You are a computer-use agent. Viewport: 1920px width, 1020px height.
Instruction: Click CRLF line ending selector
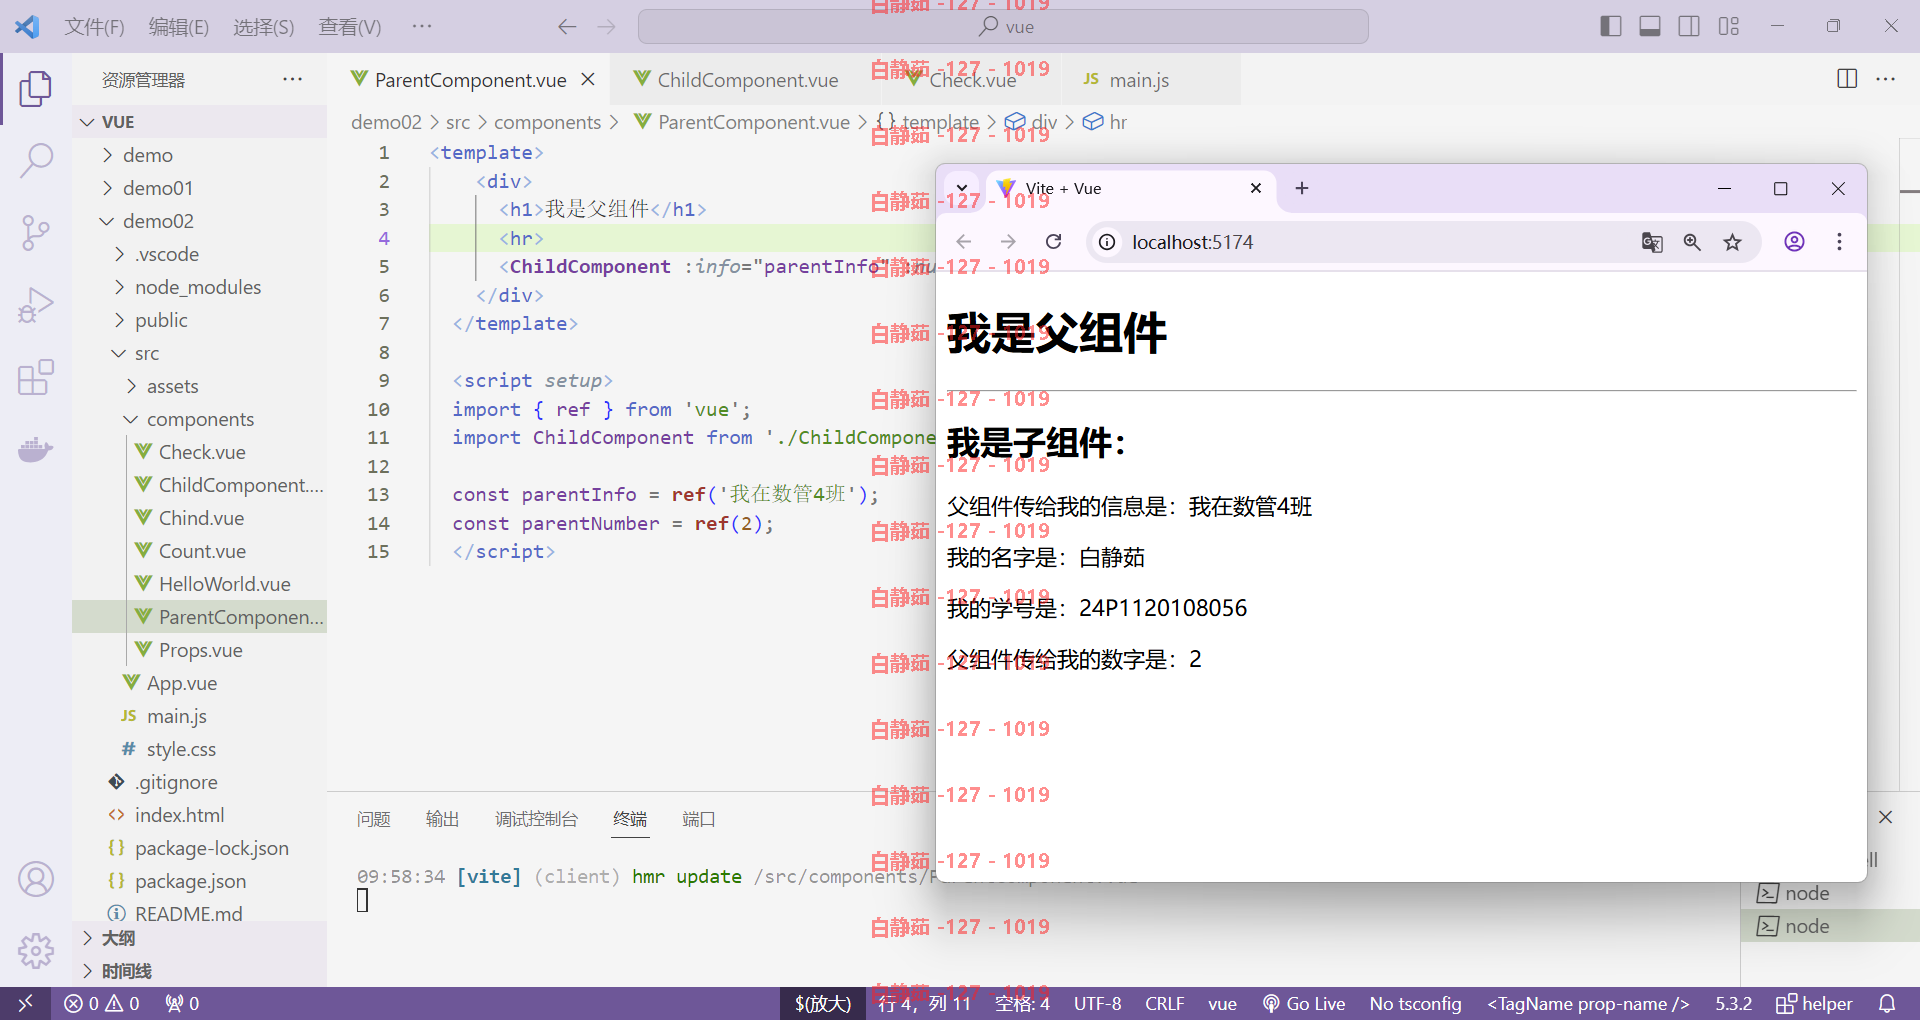tap(1164, 1003)
